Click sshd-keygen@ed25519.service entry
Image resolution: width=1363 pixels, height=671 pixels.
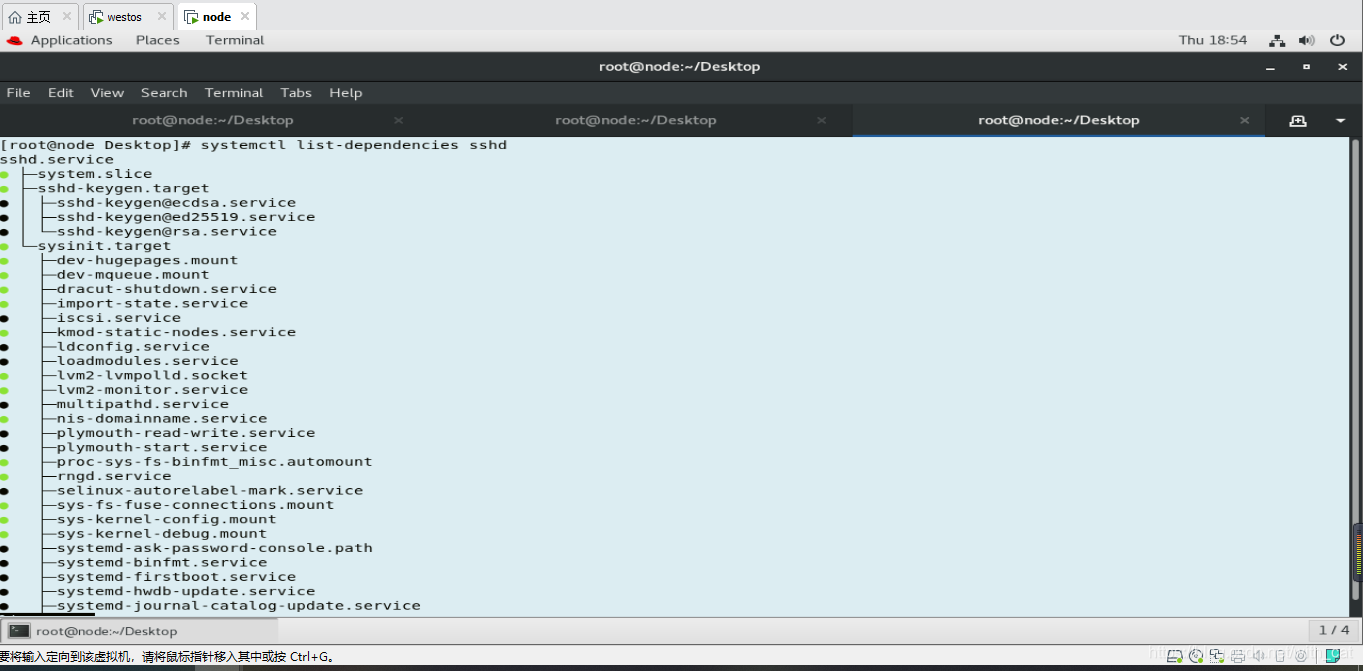pyautogui.click(x=186, y=217)
